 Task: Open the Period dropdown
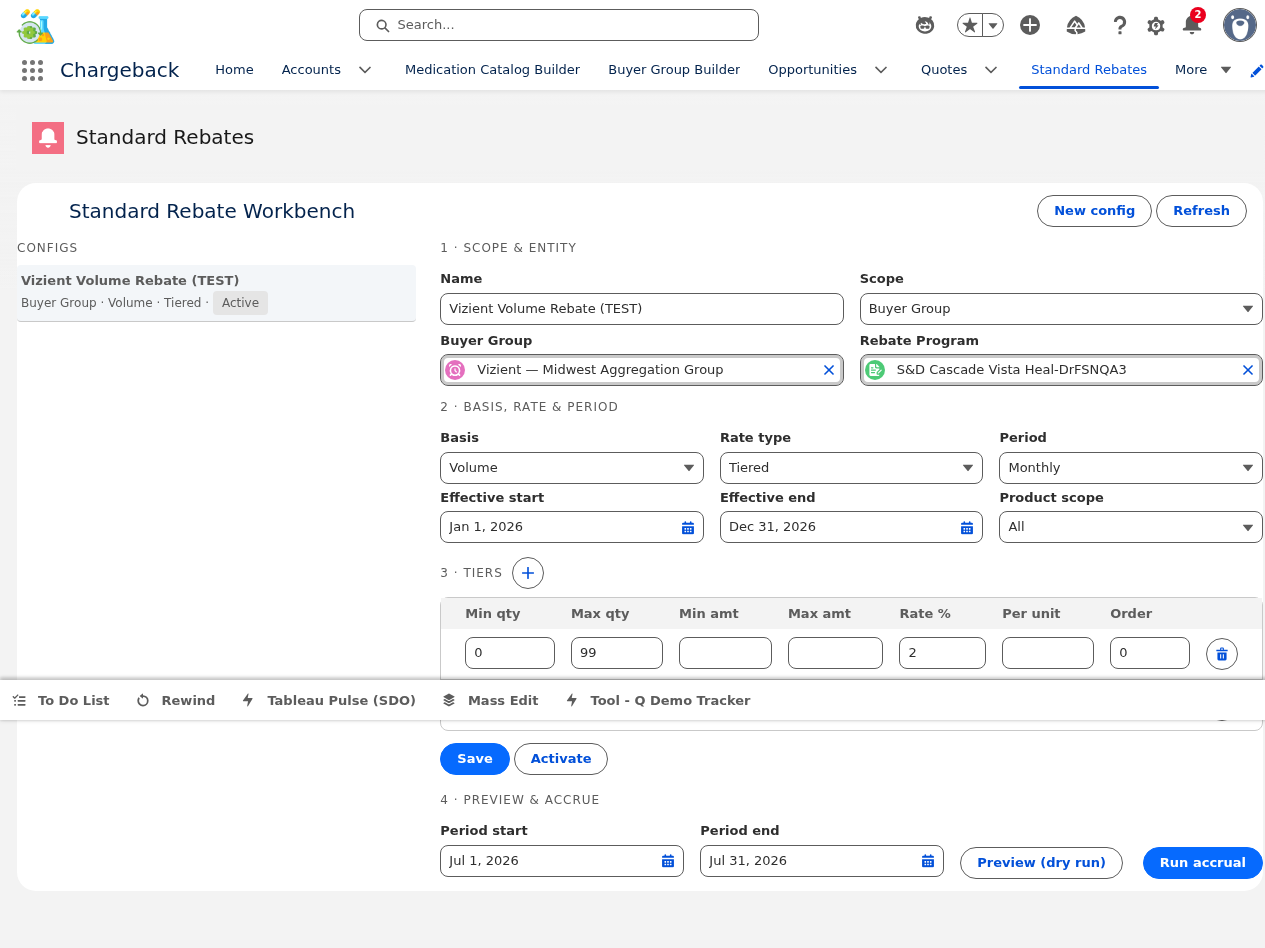click(1131, 468)
